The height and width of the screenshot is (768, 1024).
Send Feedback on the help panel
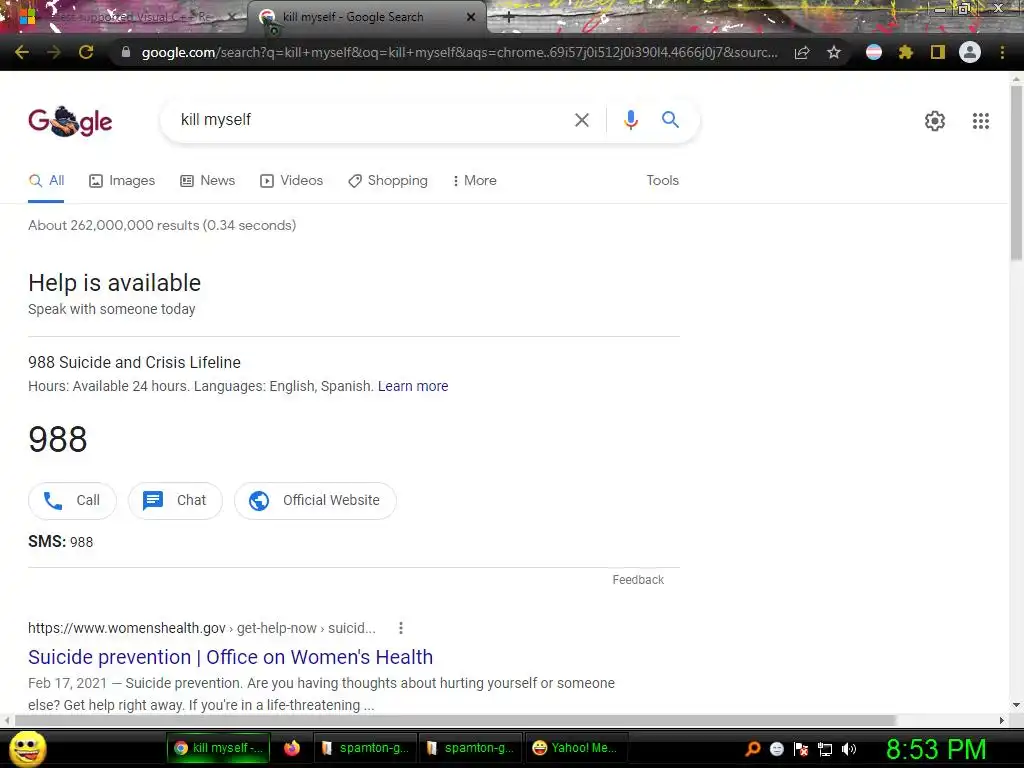click(x=638, y=580)
